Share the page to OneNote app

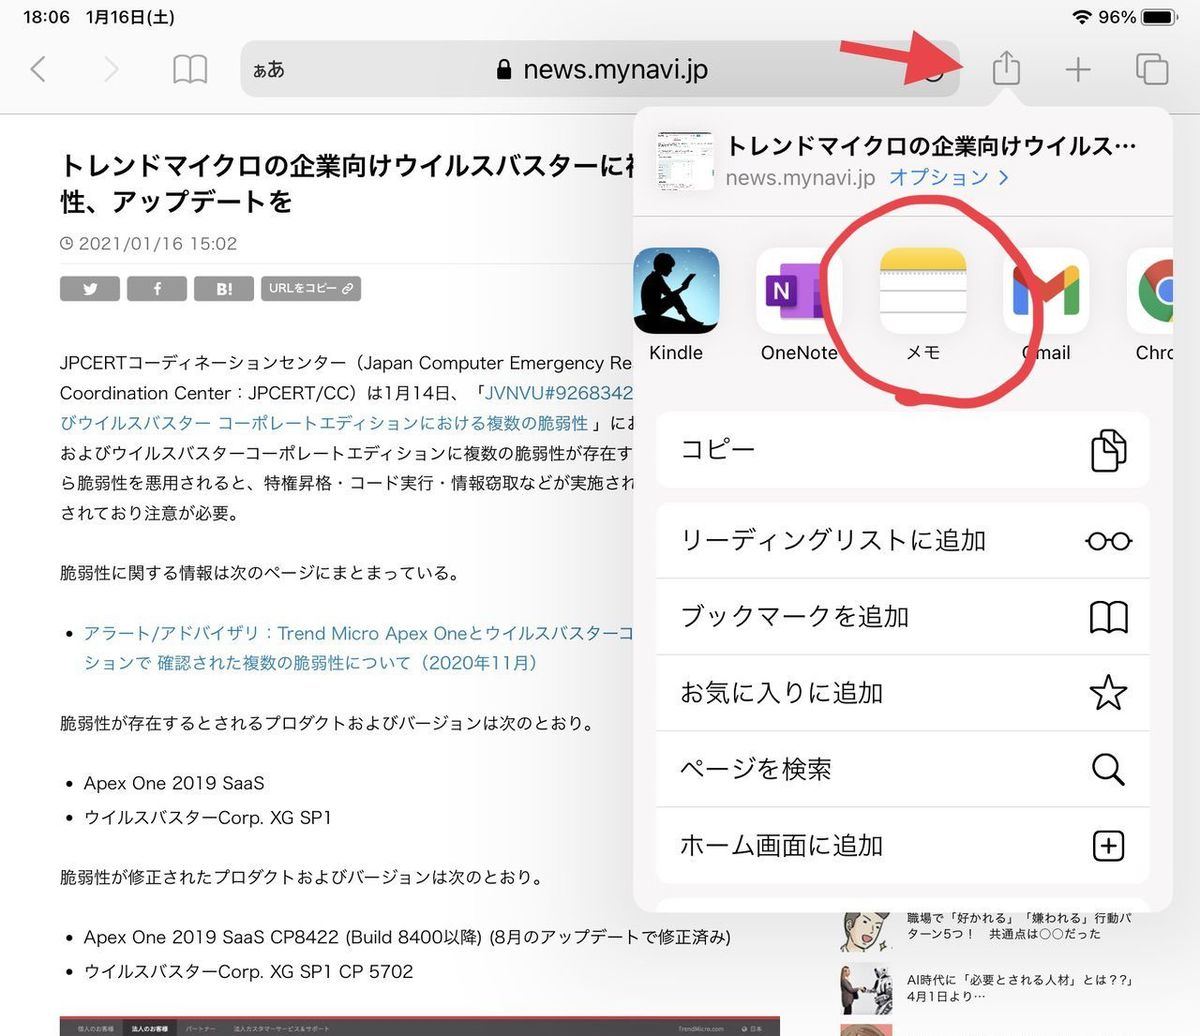[x=799, y=304]
